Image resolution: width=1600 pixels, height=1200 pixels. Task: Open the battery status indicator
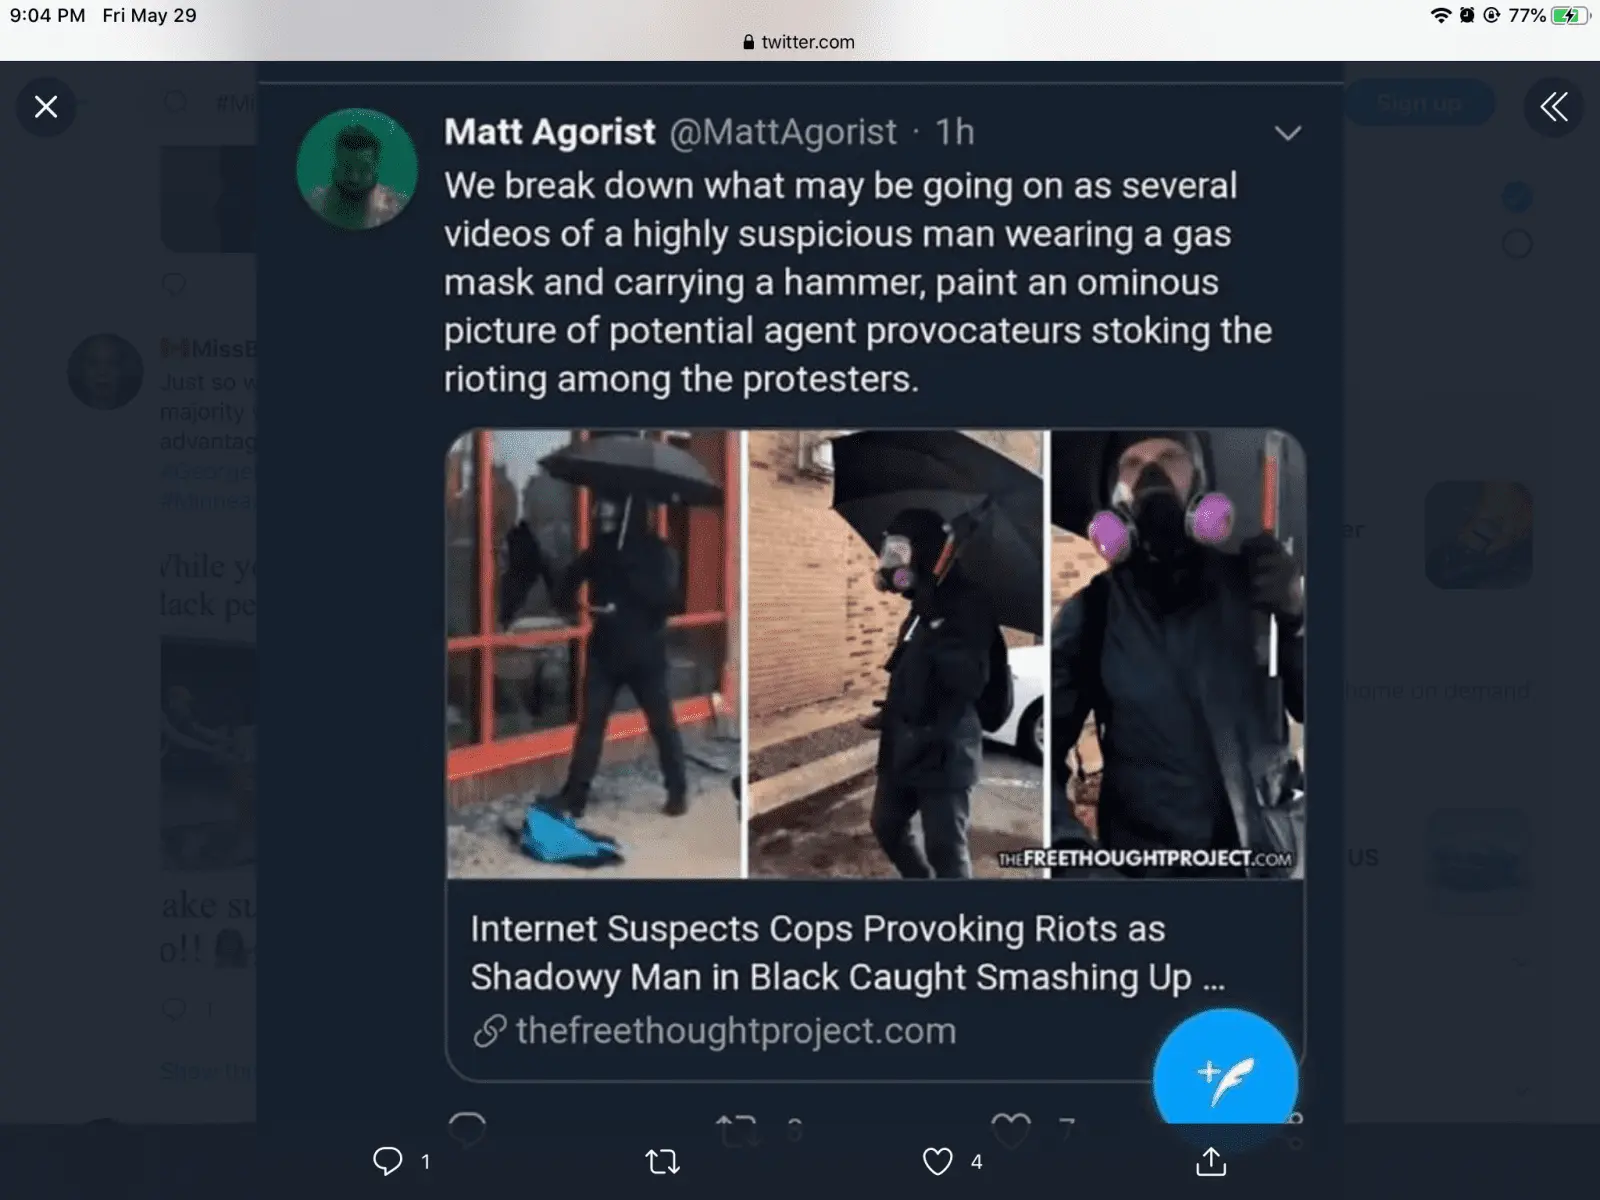coord(1569,16)
